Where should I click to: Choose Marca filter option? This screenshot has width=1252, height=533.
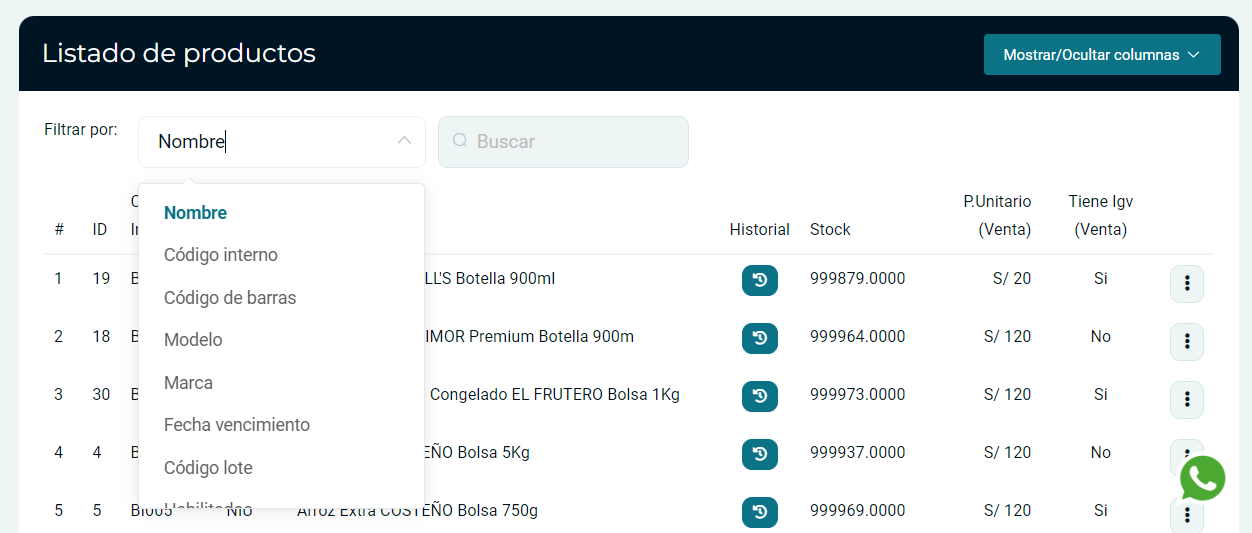point(188,383)
